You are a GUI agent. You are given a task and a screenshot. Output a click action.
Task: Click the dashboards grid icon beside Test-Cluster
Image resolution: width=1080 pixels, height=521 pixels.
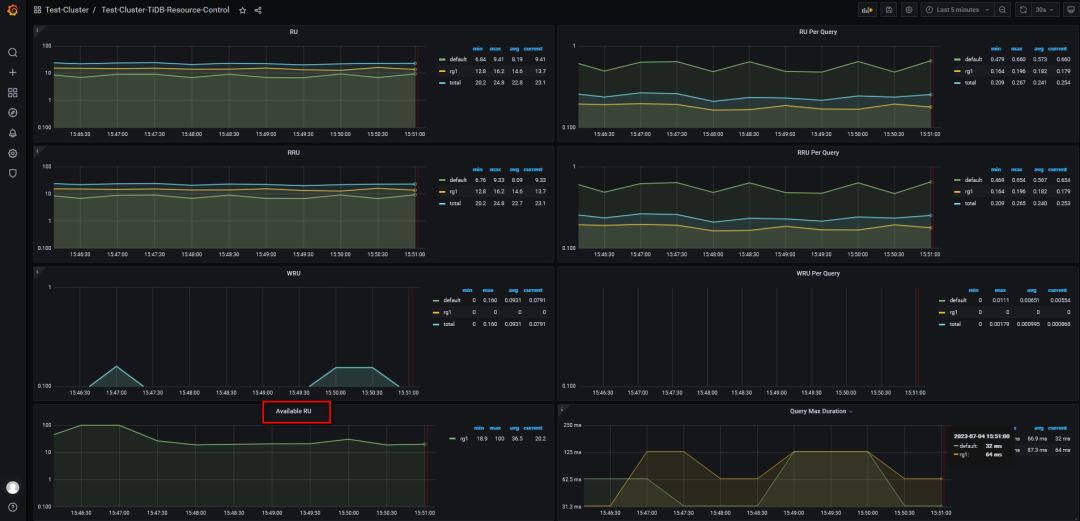[37, 10]
